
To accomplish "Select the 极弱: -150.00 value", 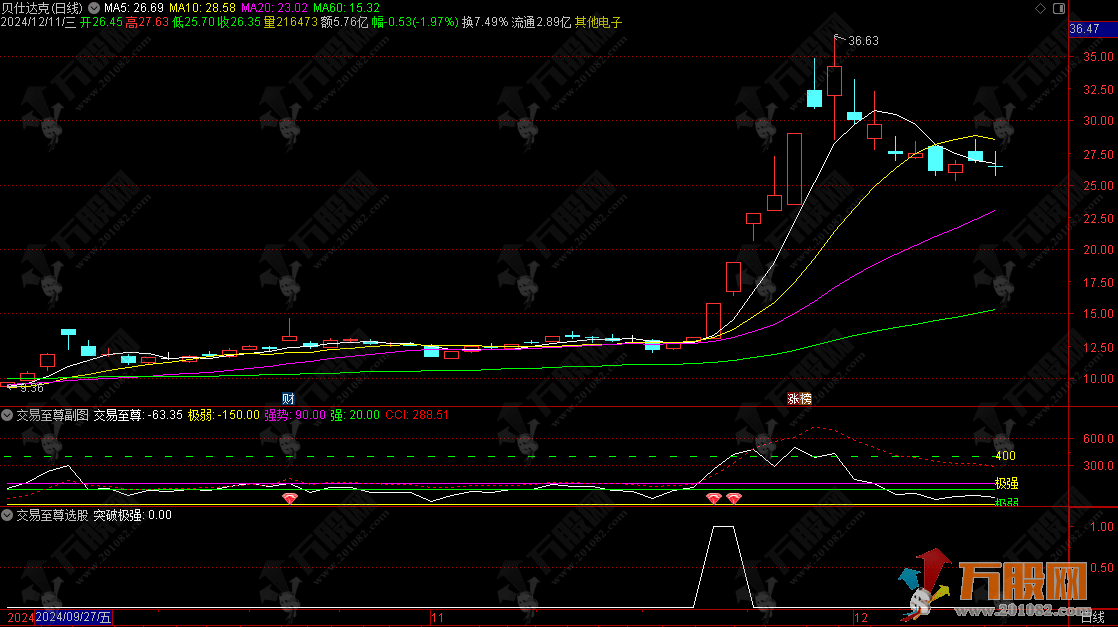I will 224,415.
